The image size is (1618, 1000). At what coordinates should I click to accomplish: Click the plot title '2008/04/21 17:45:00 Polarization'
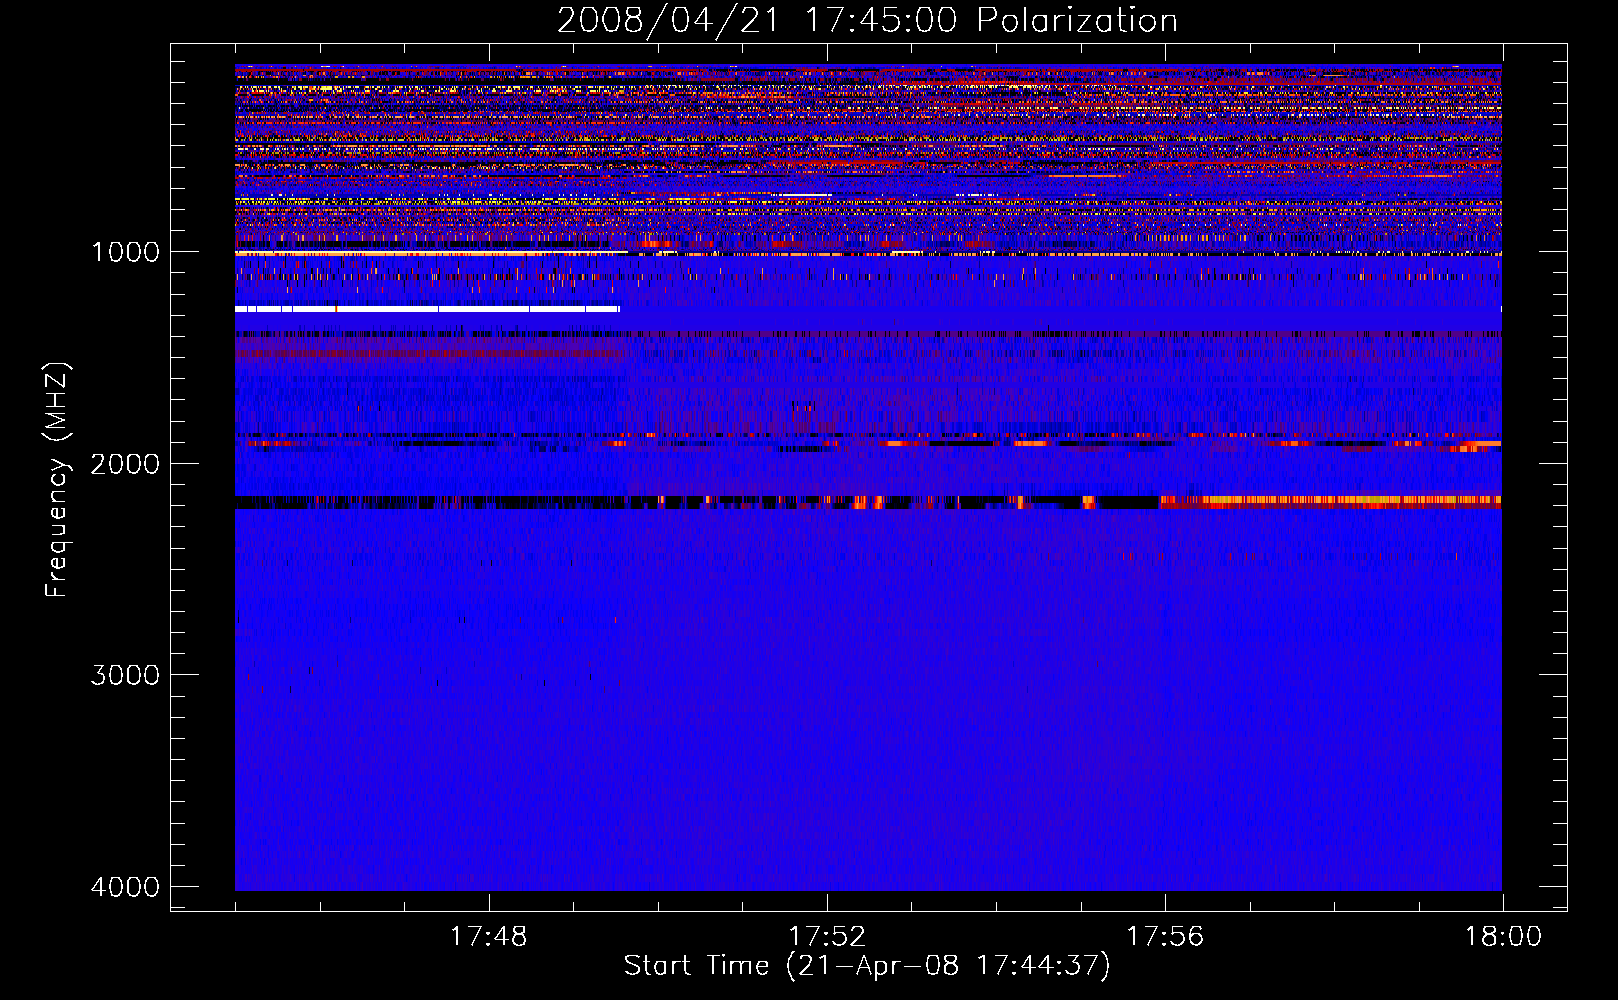(x=867, y=21)
